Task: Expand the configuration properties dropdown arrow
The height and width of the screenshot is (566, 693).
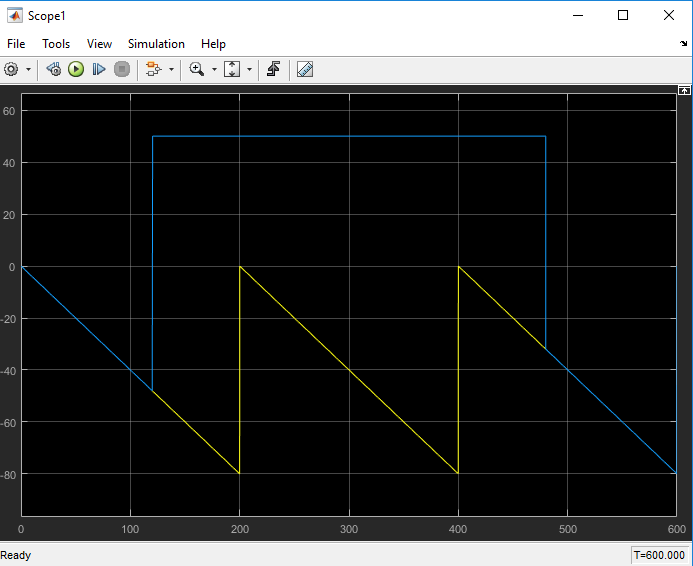Action: (x=28, y=69)
